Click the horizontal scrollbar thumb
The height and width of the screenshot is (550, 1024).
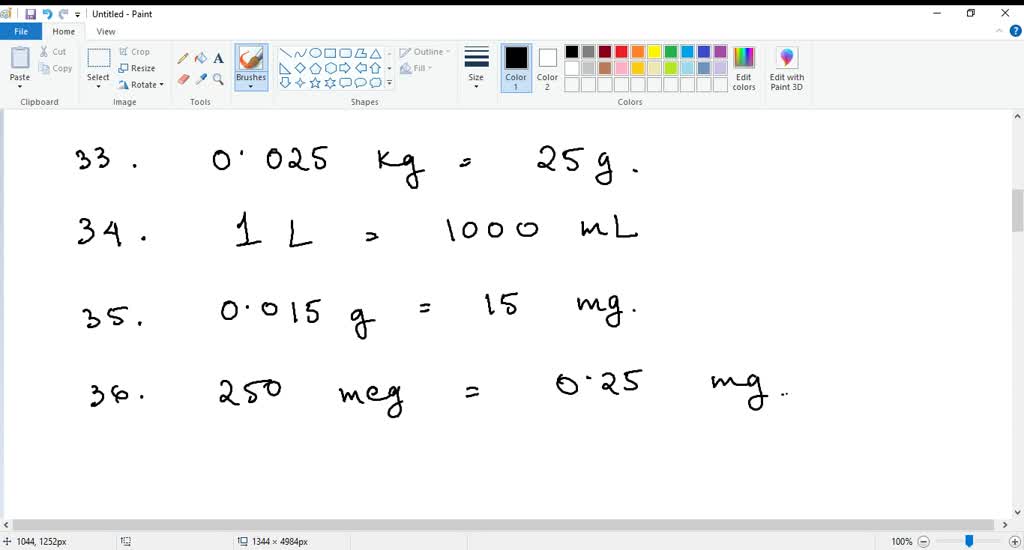(503, 525)
